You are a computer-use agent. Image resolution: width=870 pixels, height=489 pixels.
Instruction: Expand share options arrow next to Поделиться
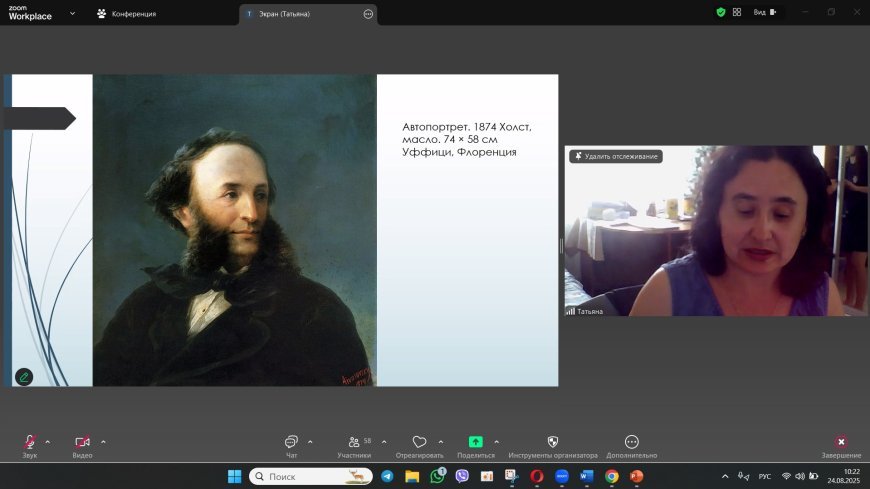coord(497,442)
